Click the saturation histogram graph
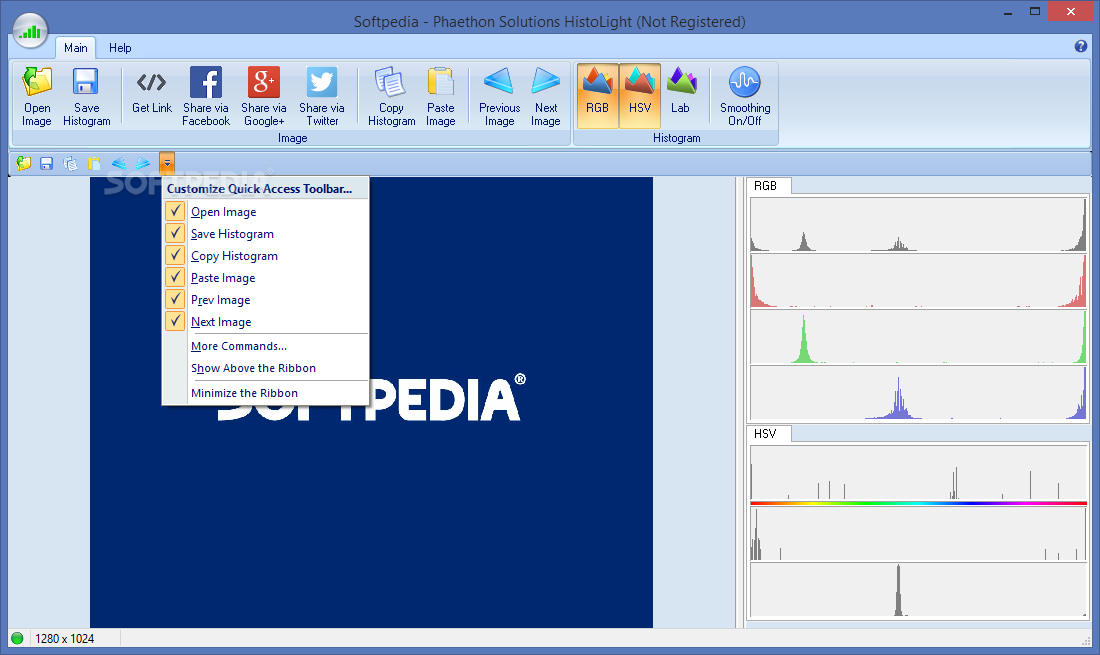Screen dimensions: 1100x655 tap(918, 534)
